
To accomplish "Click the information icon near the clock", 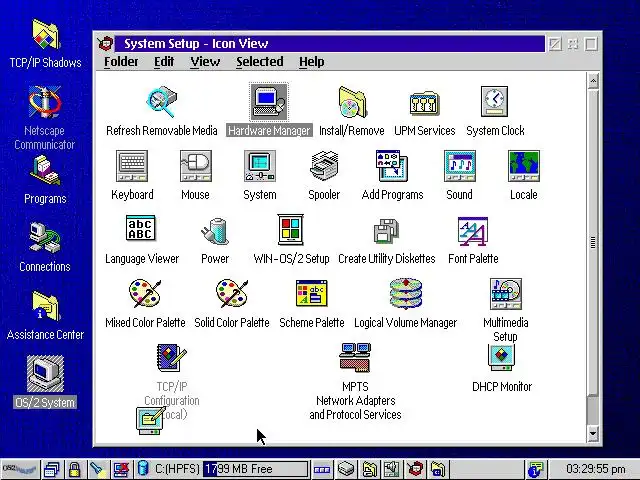I will pos(535,469).
